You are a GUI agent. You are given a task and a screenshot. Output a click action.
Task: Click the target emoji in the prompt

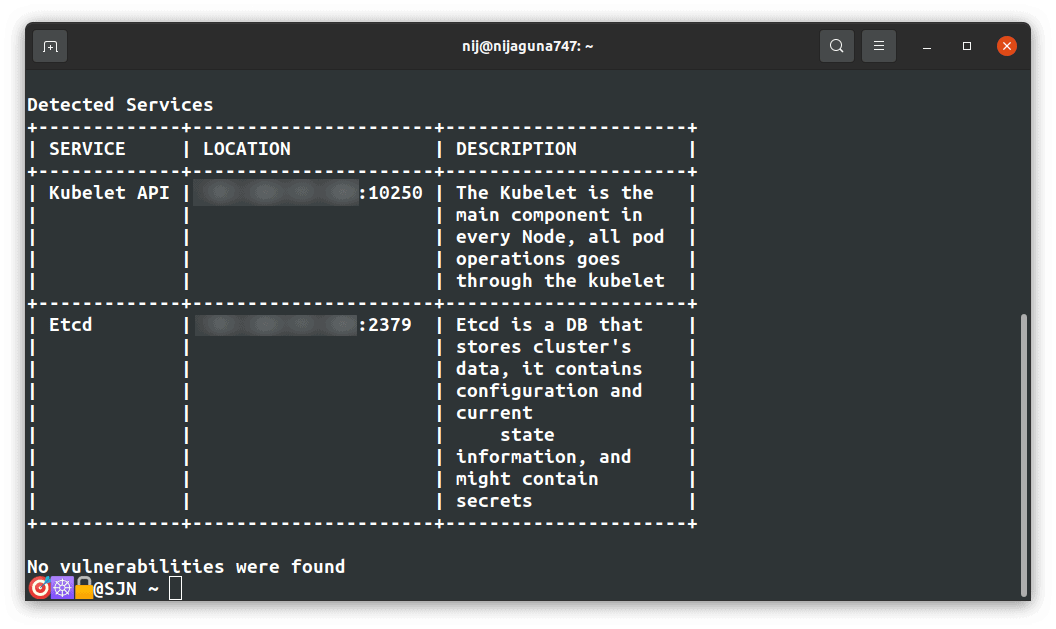(x=38, y=589)
